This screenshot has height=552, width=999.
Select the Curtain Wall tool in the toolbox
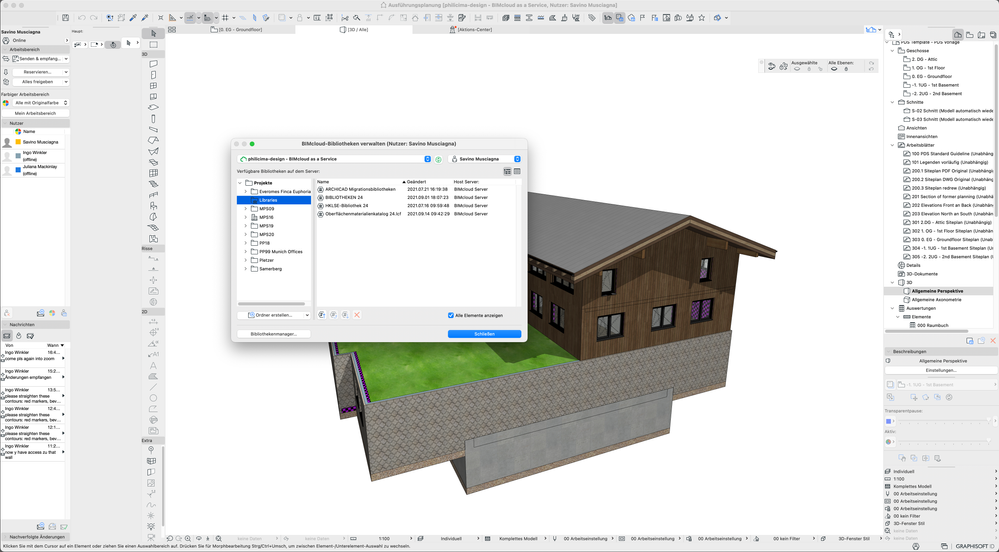153,173
